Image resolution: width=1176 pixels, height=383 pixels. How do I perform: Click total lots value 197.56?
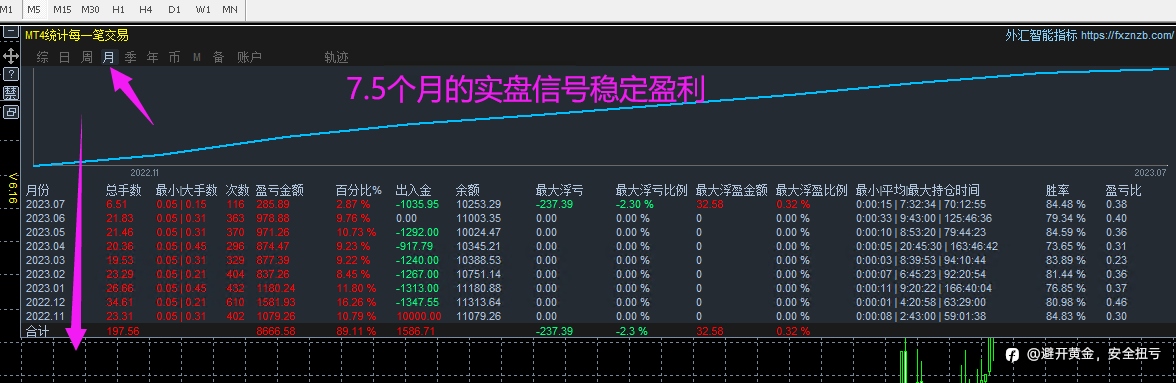coord(124,331)
